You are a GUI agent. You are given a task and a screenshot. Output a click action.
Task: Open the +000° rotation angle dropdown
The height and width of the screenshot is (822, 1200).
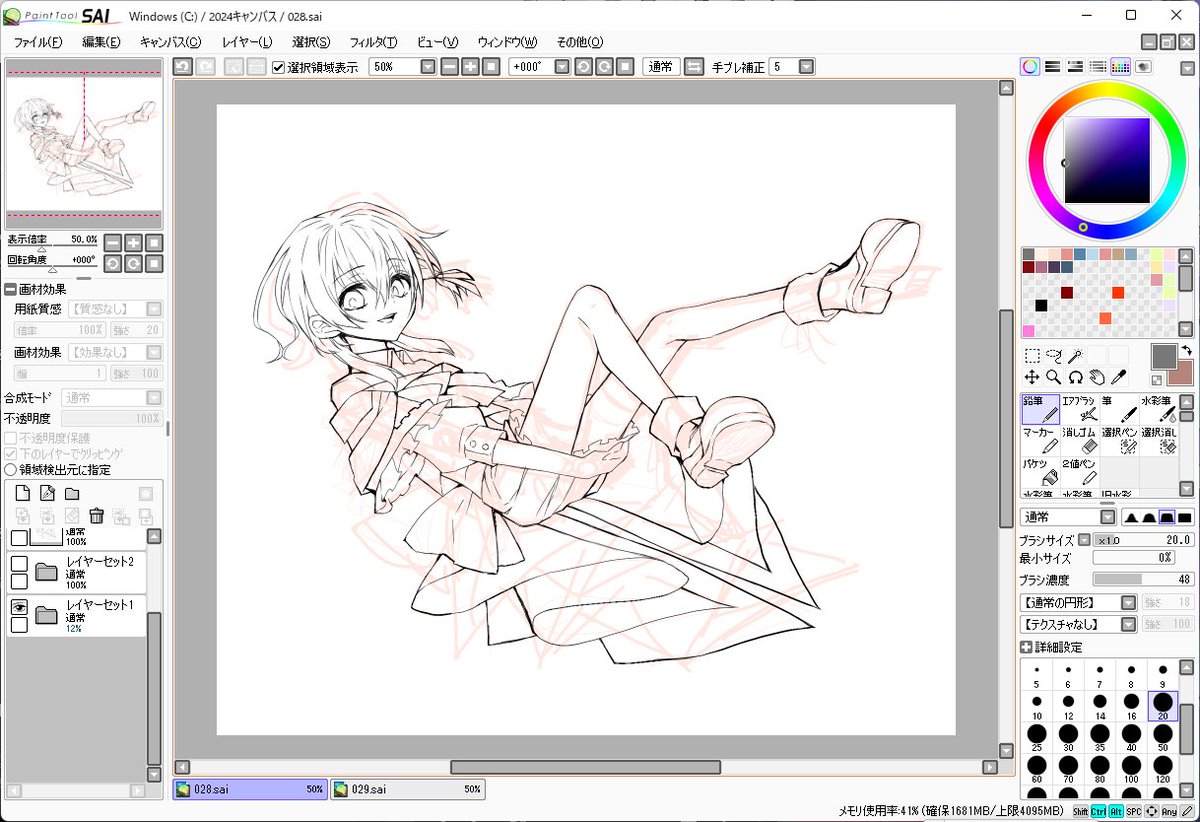point(562,67)
